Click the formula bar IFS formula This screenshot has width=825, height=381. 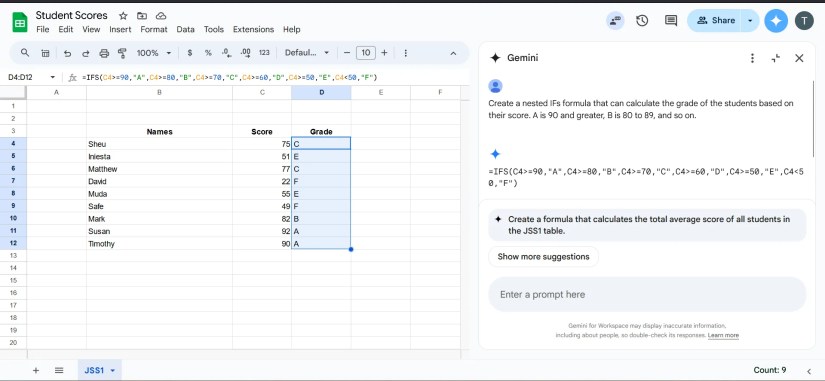click(x=229, y=77)
